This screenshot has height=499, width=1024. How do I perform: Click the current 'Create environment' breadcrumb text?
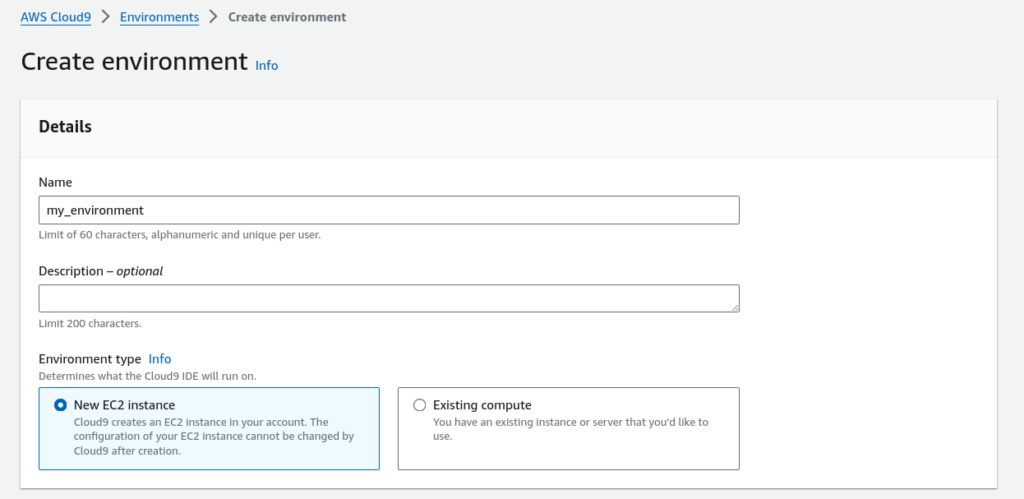pyautogui.click(x=287, y=17)
